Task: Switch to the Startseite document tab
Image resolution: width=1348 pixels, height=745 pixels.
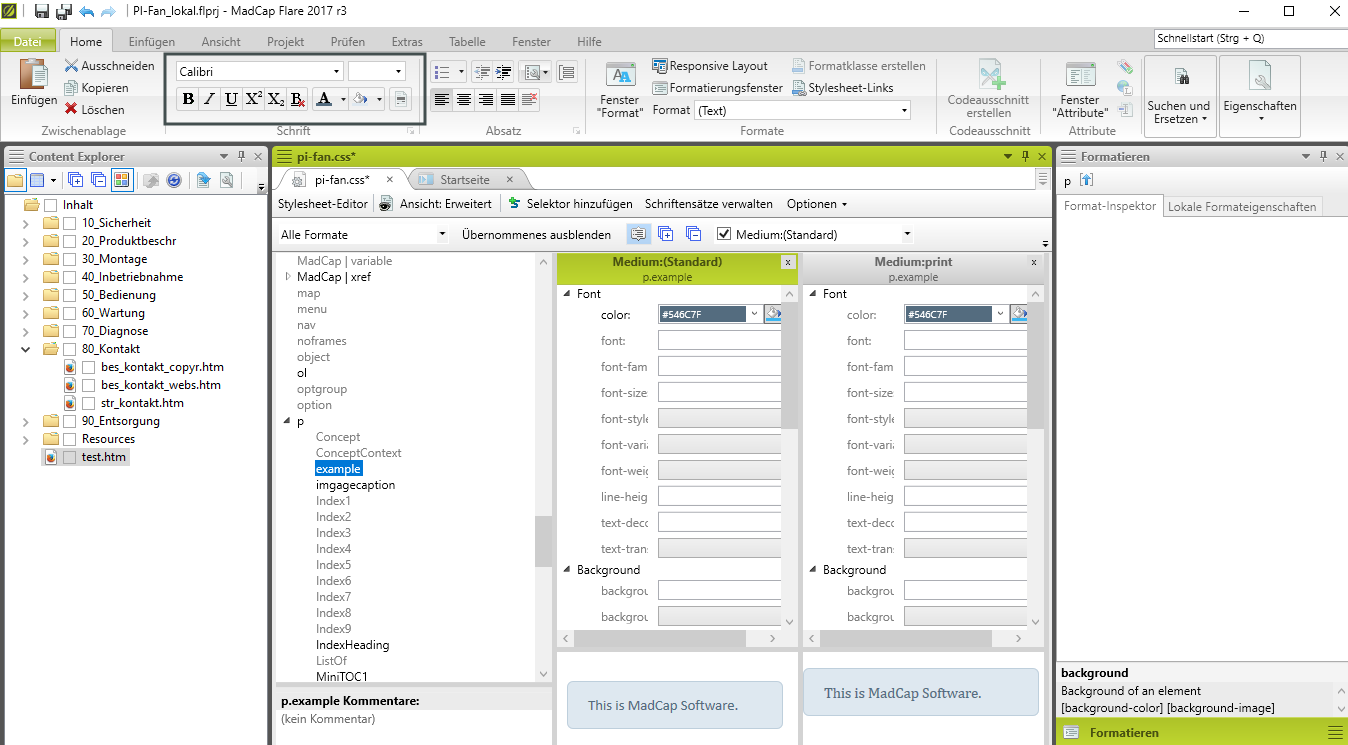Action: (464, 180)
